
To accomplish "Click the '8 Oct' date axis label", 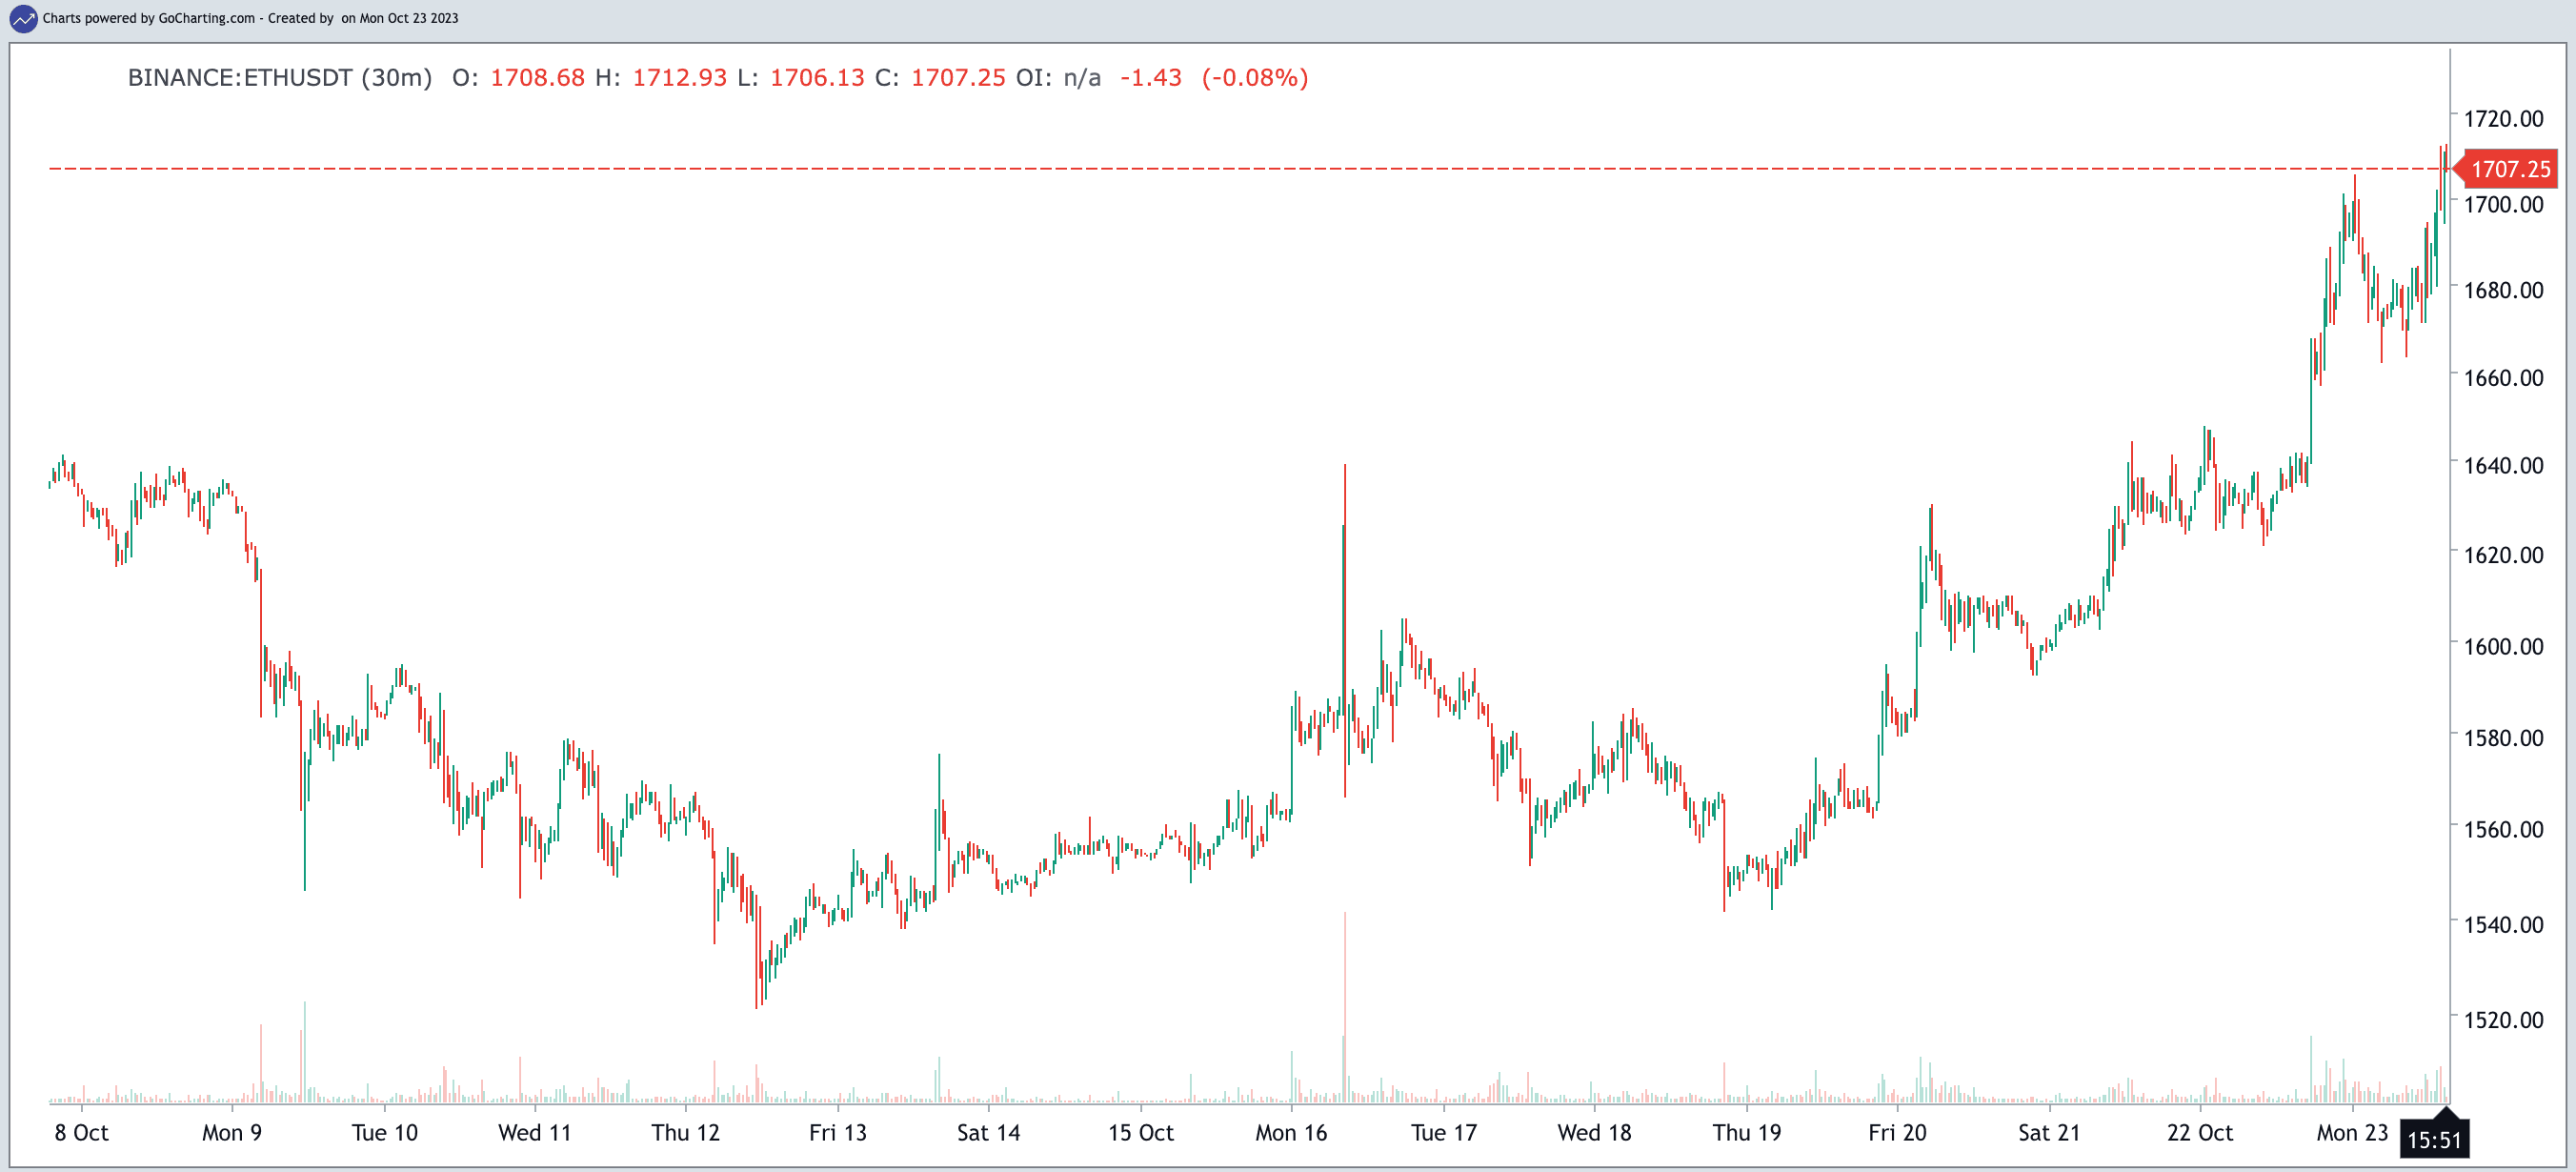I will tap(81, 1133).
